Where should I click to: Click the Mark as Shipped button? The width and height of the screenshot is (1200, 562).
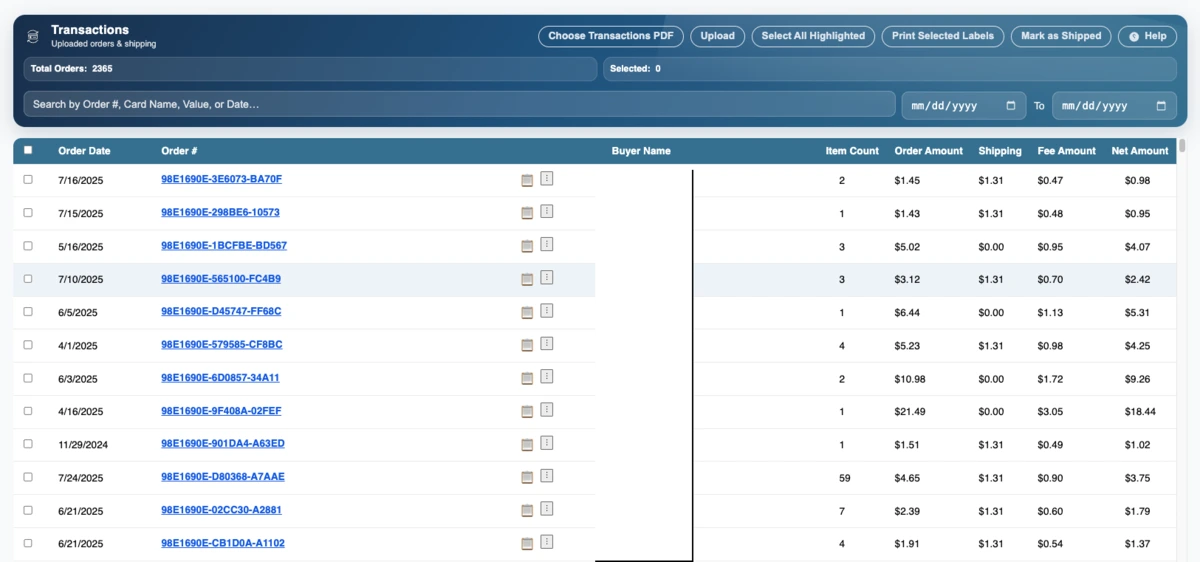[1060, 36]
